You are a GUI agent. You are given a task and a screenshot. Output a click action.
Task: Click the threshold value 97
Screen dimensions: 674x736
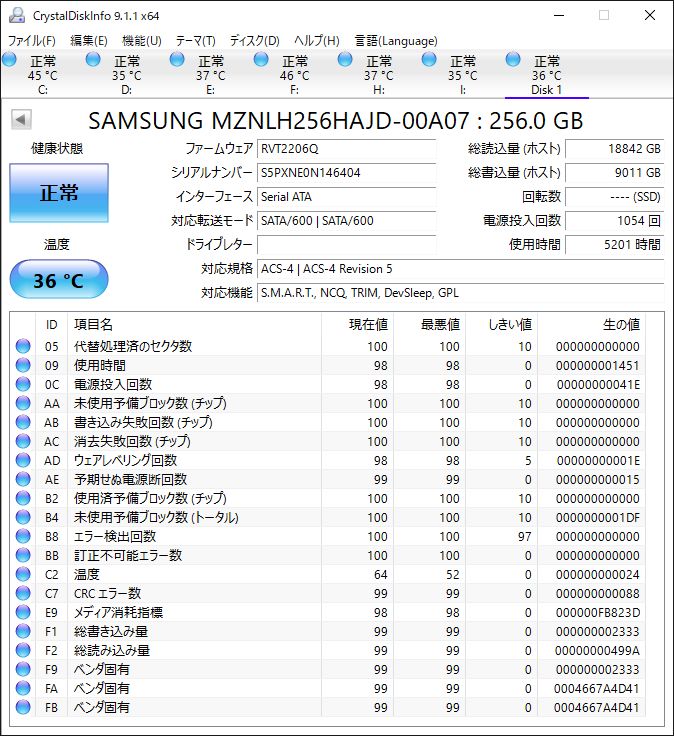(524, 537)
